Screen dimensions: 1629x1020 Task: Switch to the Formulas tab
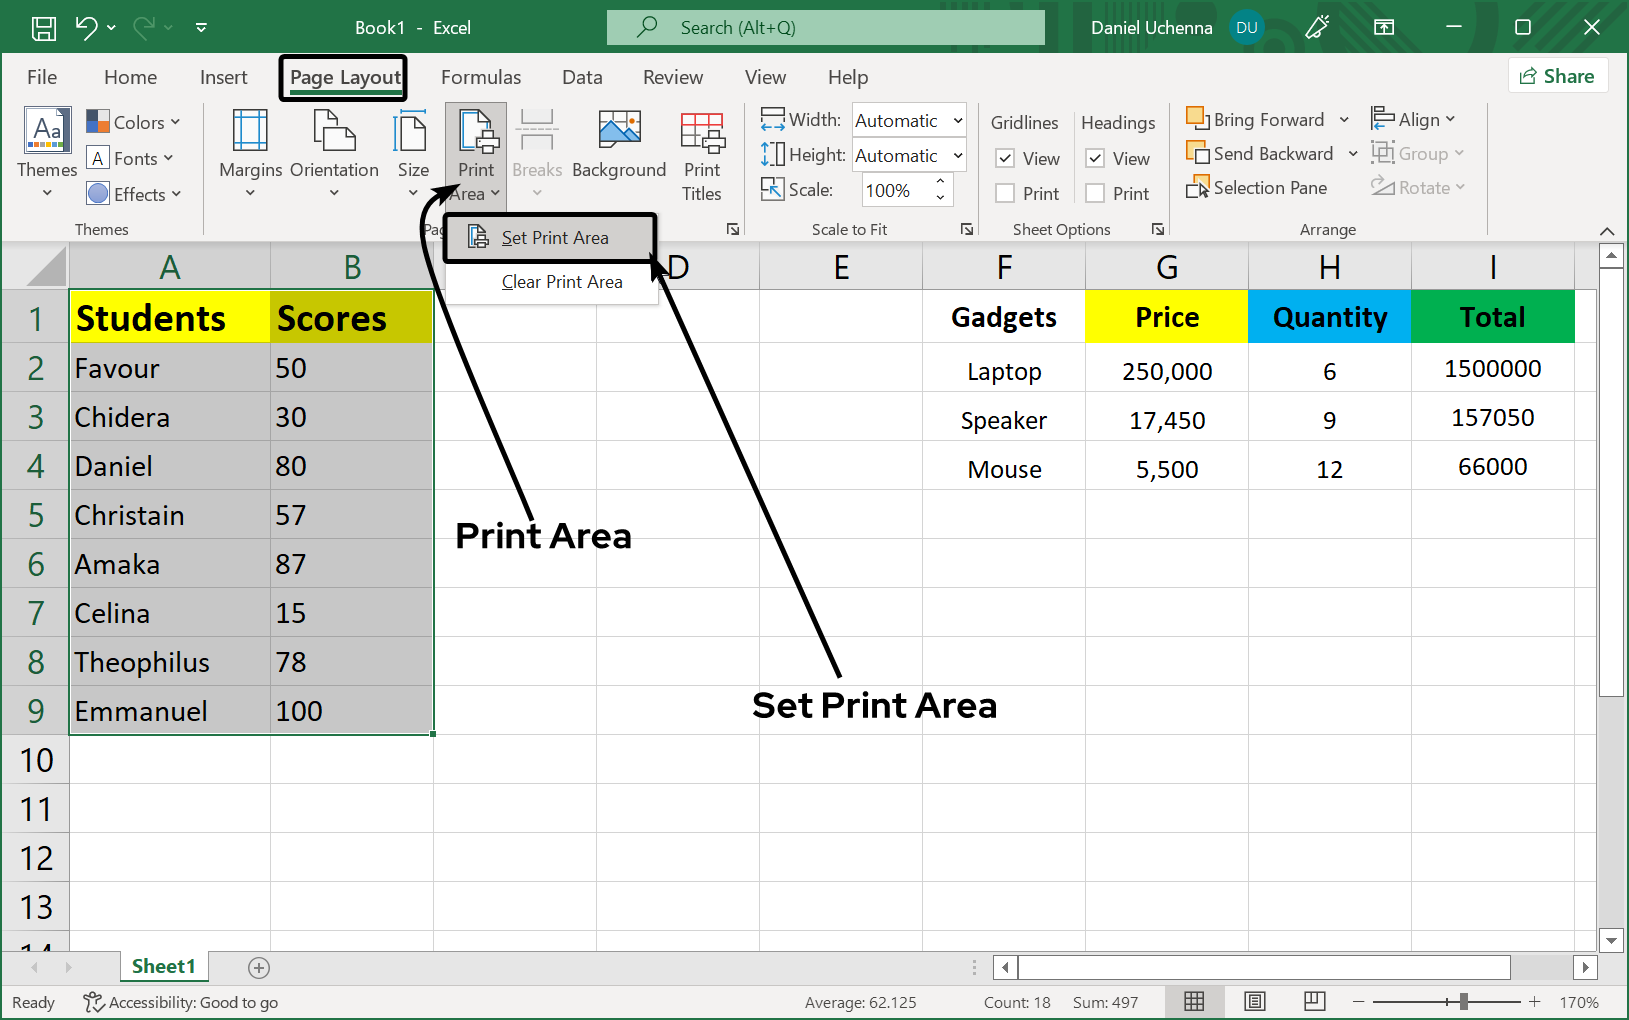pos(481,77)
